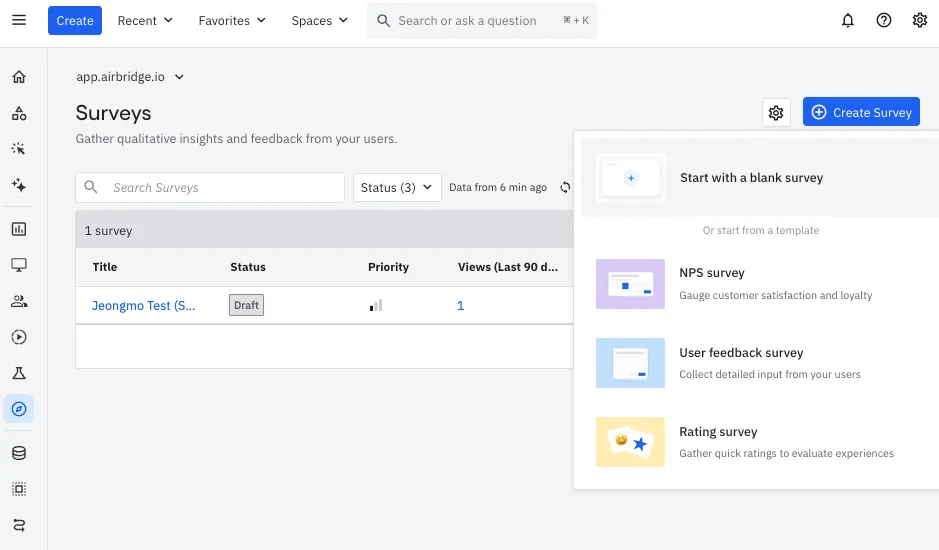The height and width of the screenshot is (550, 939).
Task: Expand the Recent dropdown
Action: click(x=145, y=20)
